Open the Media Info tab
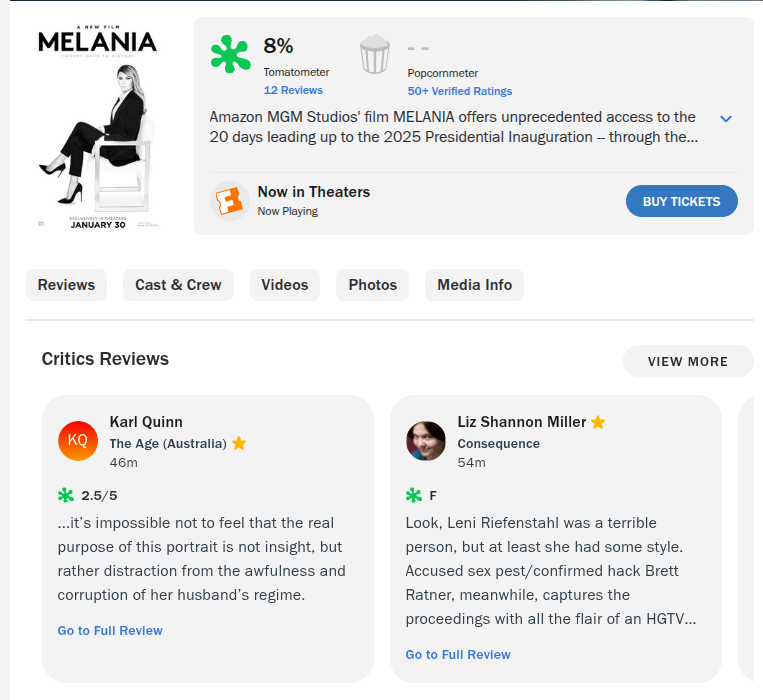This screenshot has height=700, width=763. pos(474,285)
